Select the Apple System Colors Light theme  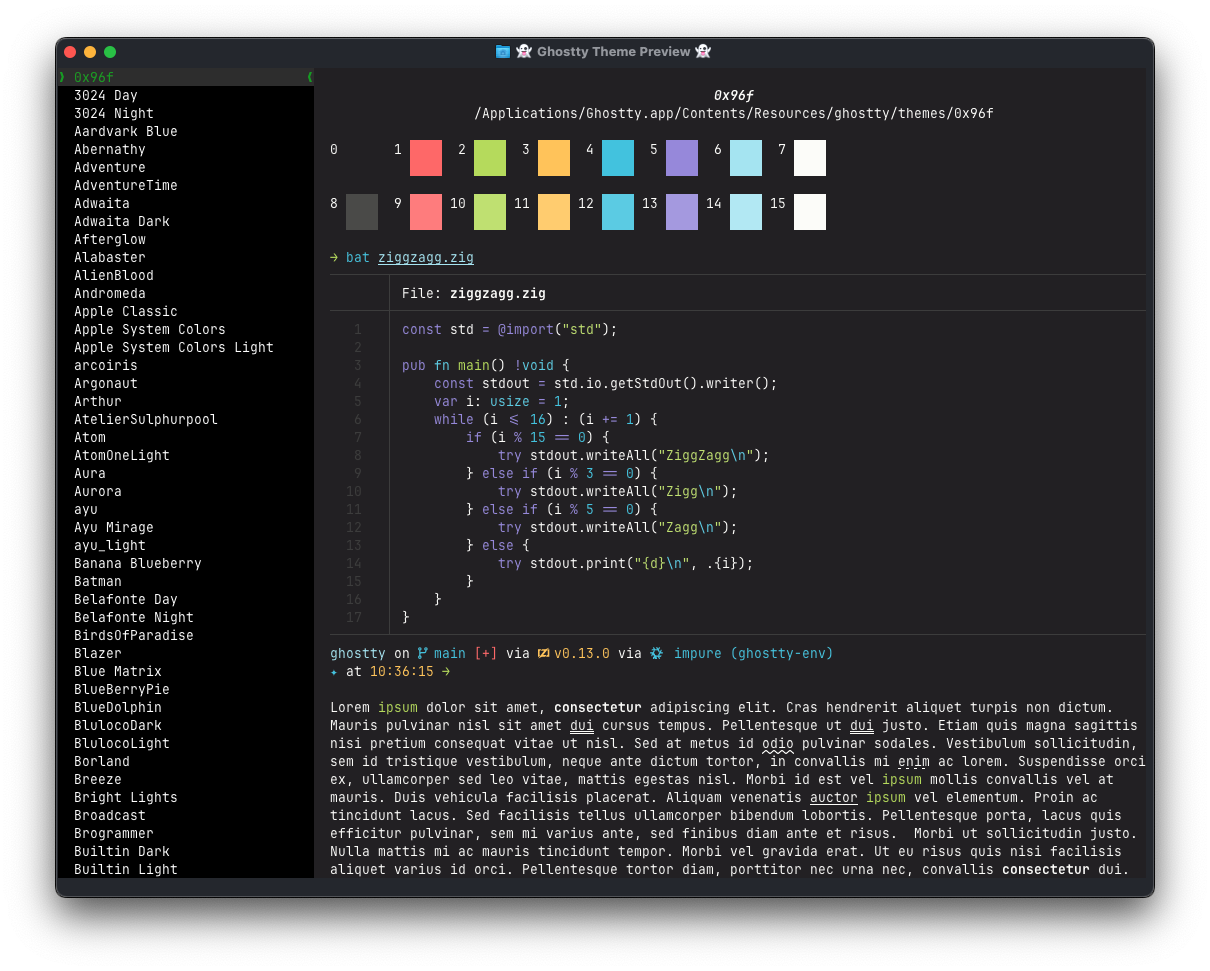point(174,348)
